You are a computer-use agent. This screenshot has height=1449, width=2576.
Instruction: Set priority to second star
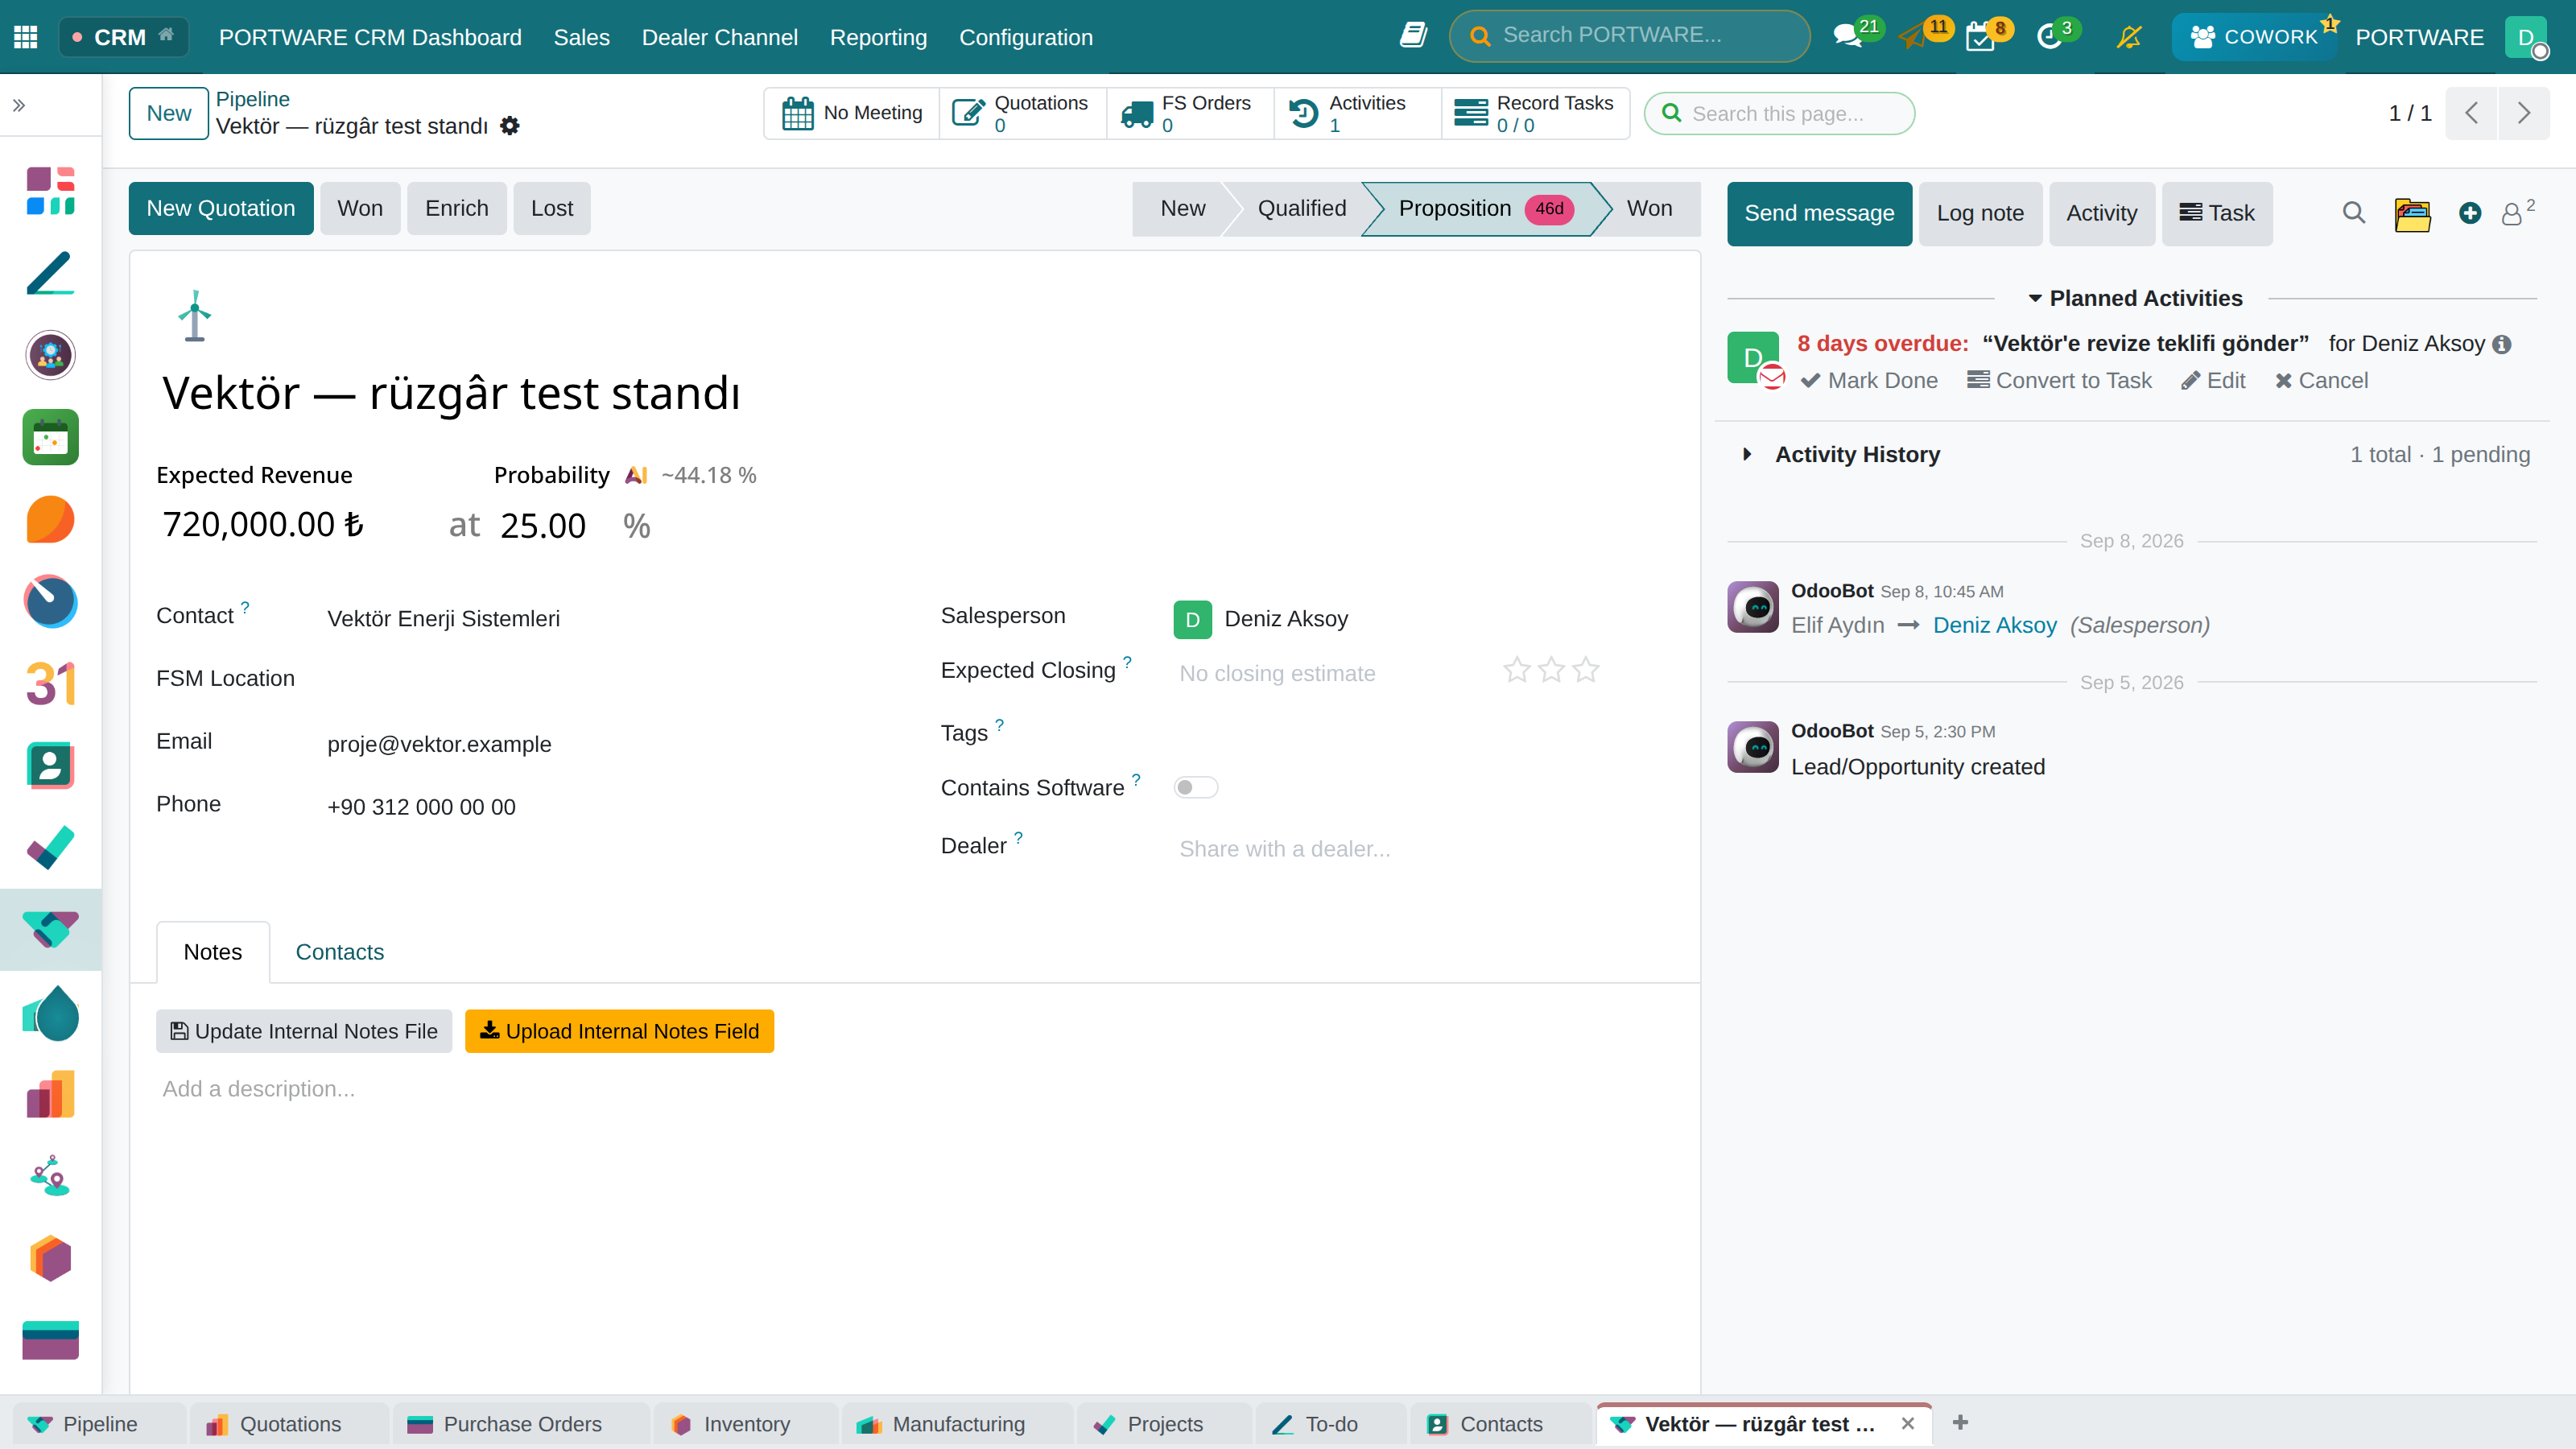point(1551,670)
